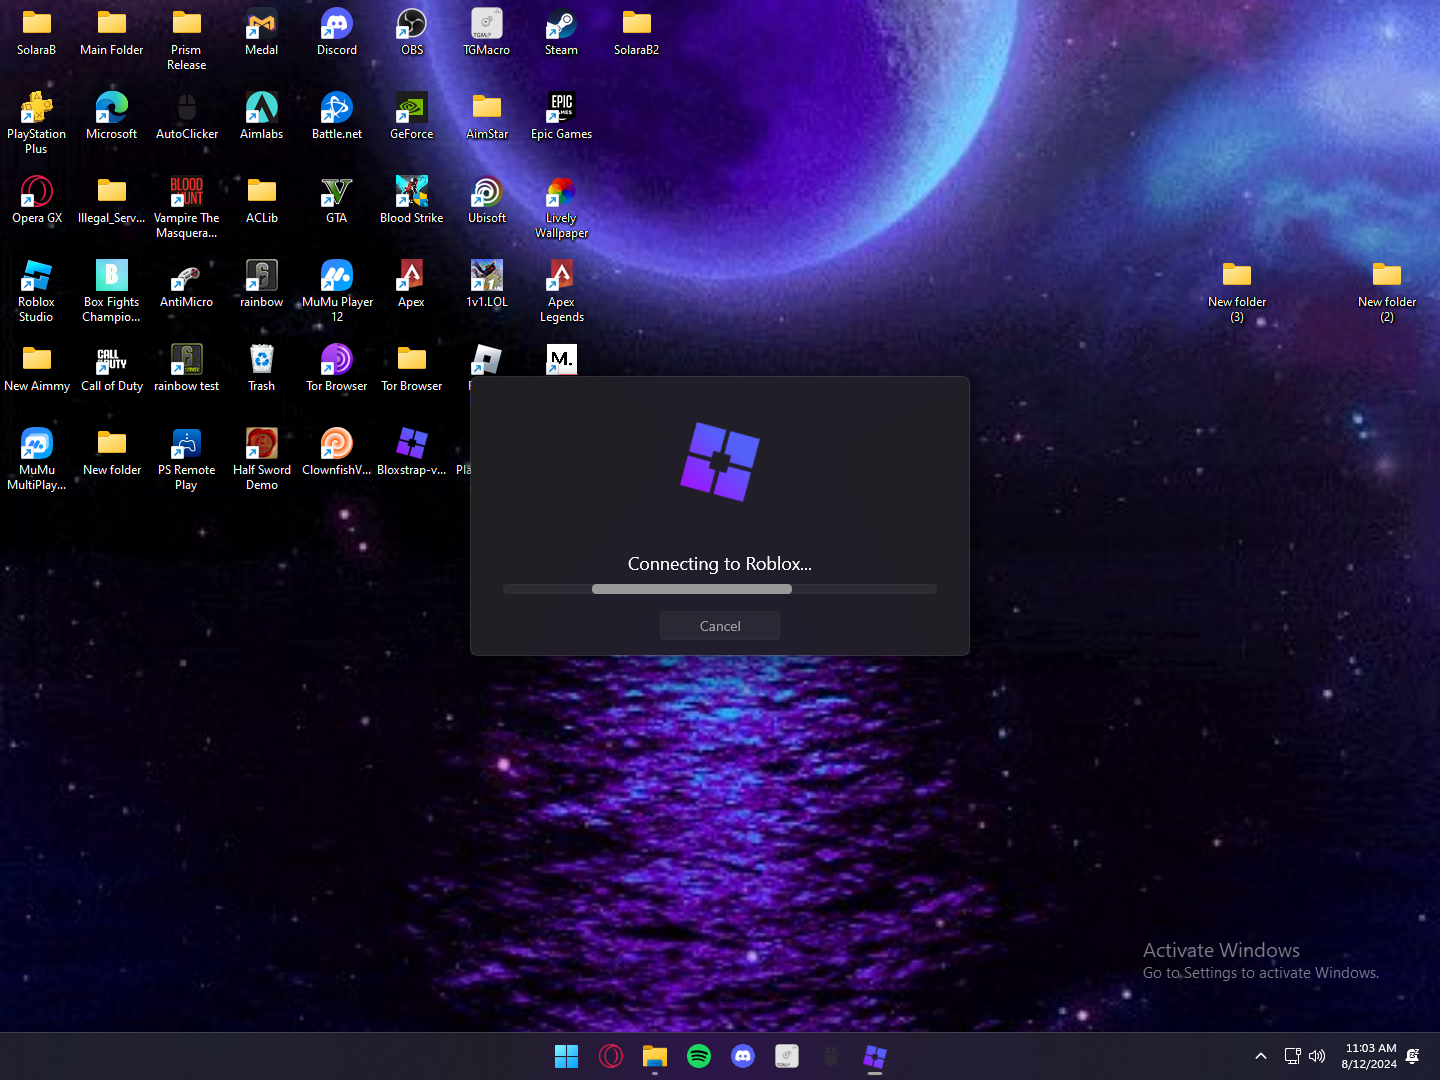Open PS Remote Play shortcut
Image resolution: width=1440 pixels, height=1080 pixels.
point(187,459)
